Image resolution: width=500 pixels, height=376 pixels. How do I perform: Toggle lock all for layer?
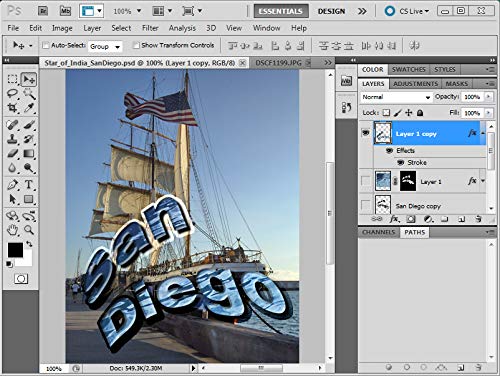tap(420, 113)
